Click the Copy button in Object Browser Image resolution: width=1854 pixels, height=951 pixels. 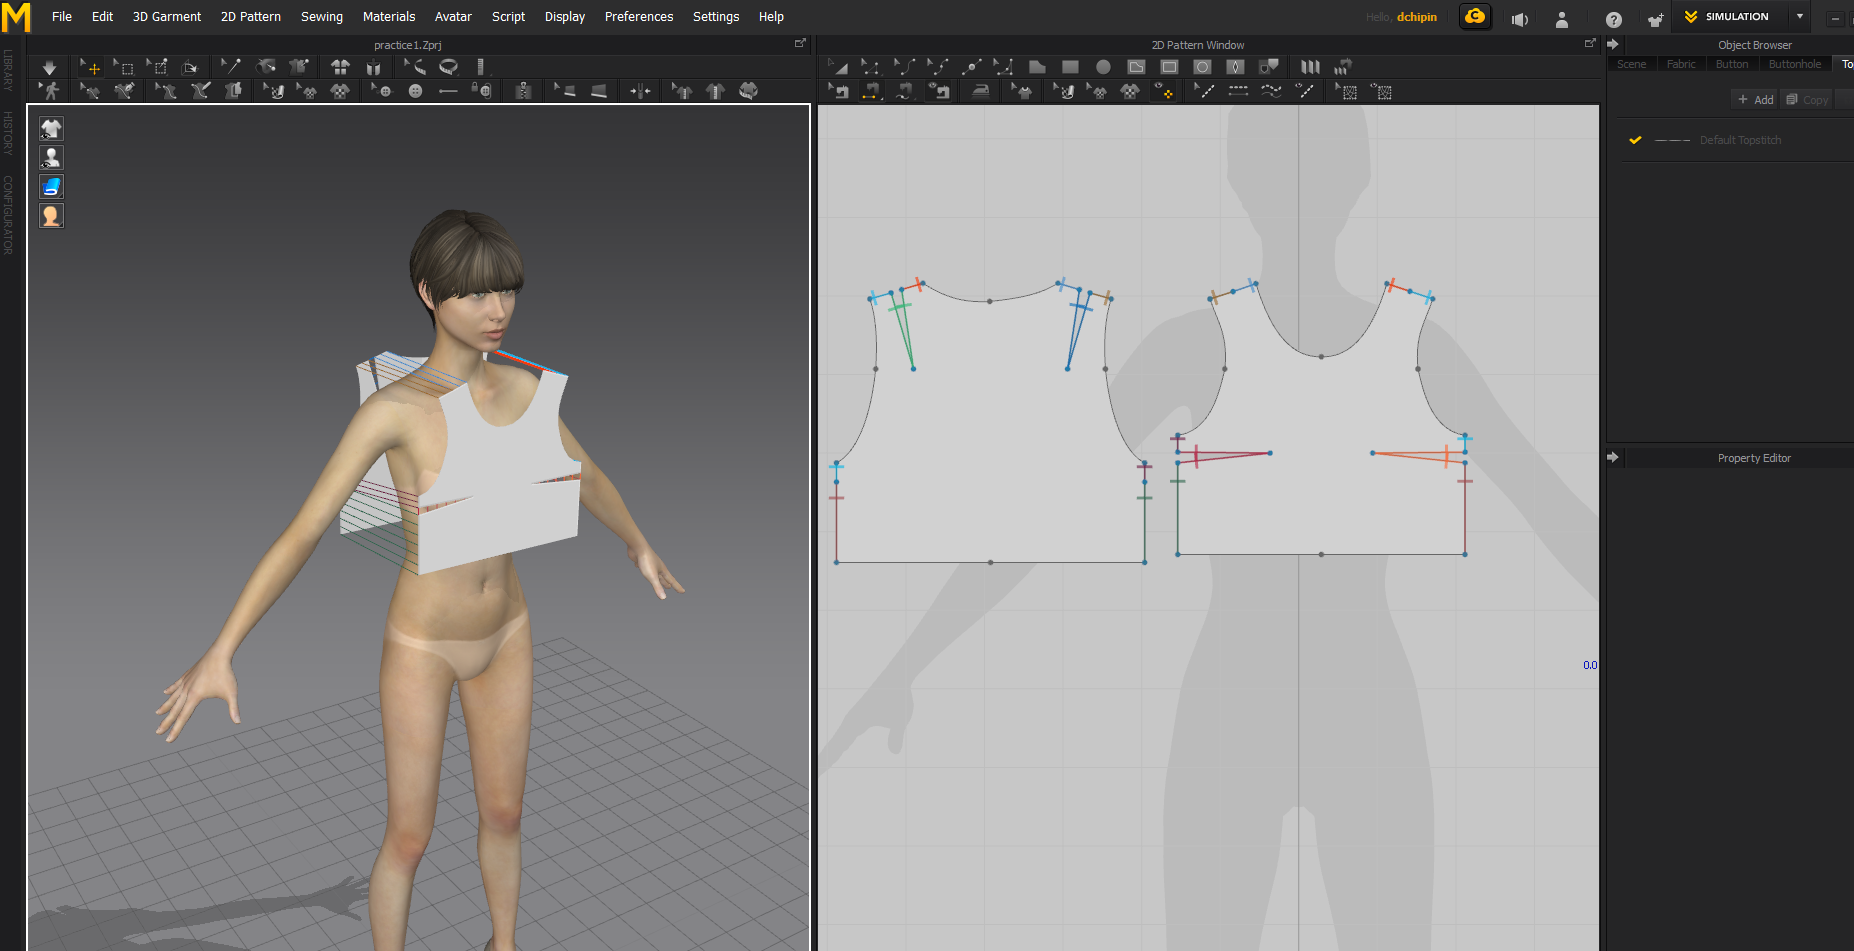1807,100
